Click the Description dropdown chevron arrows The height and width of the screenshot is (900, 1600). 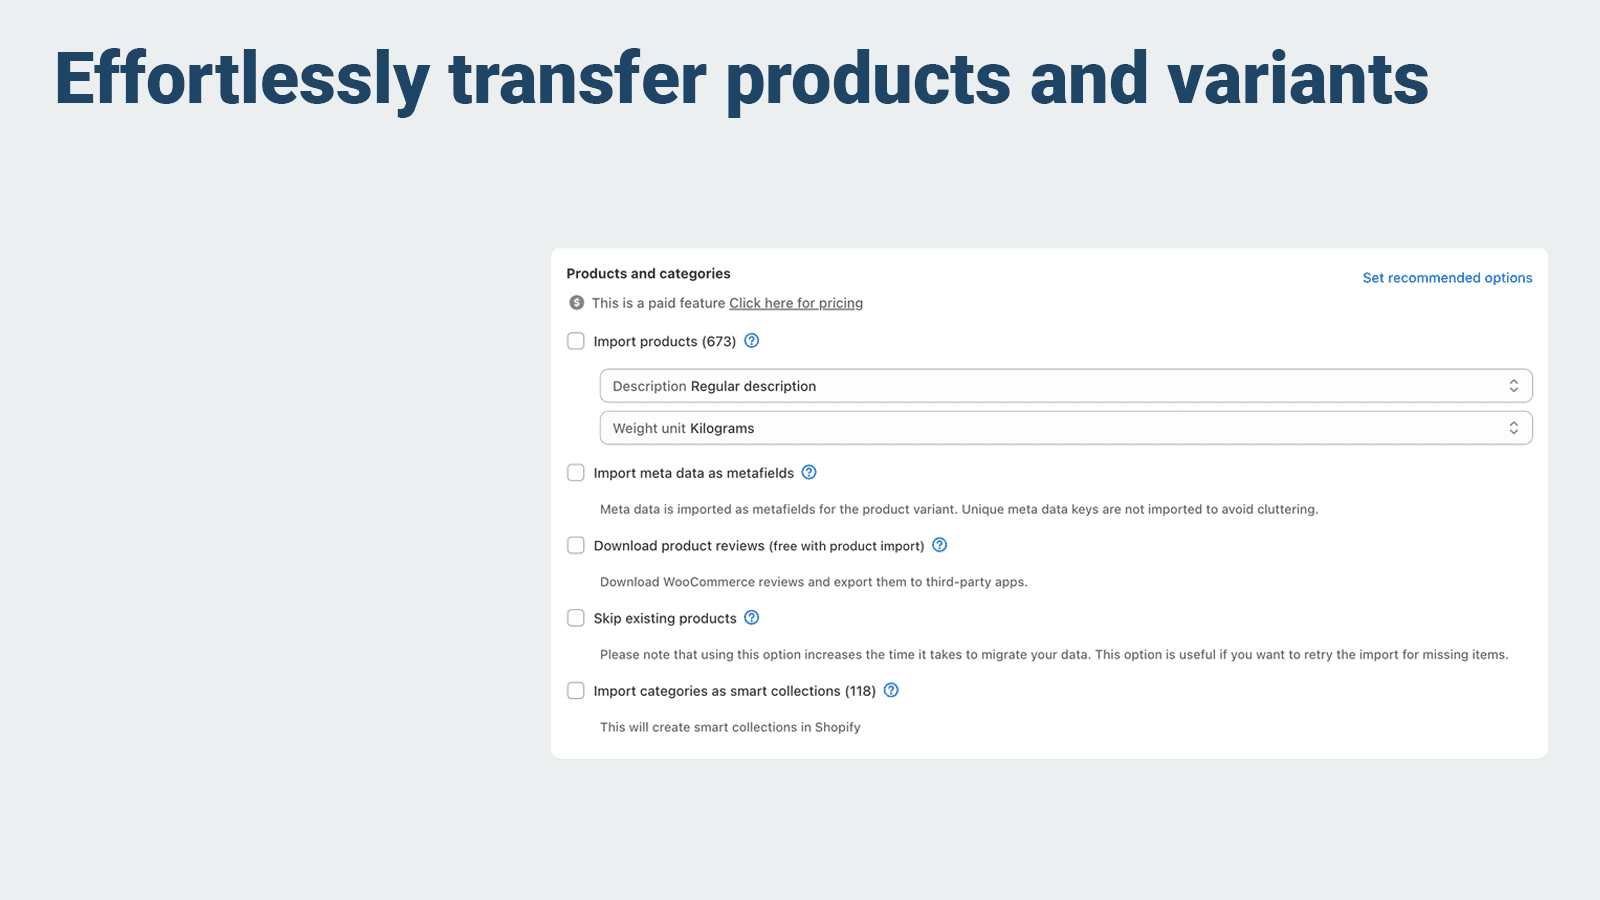(1513, 386)
